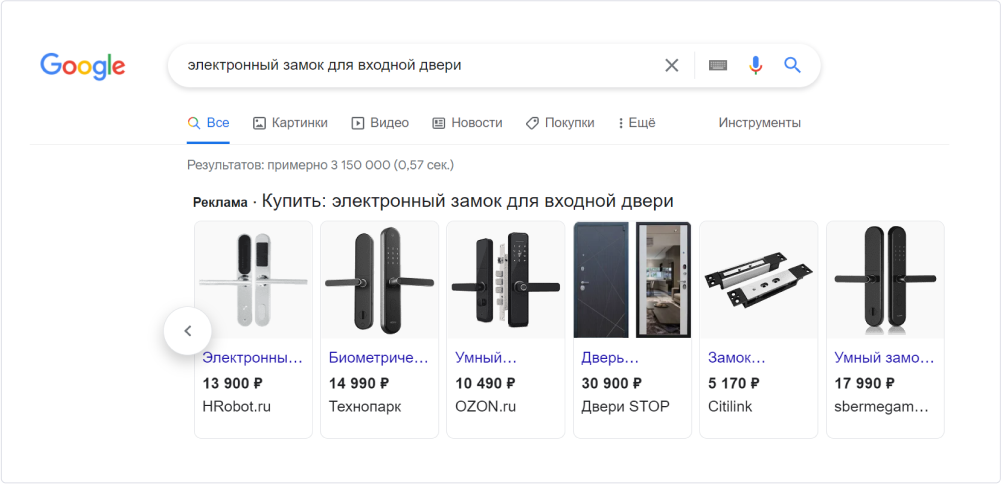The width and height of the screenshot is (1001, 484).
Task: Click the blue magnifier search icon
Action: pos(792,65)
